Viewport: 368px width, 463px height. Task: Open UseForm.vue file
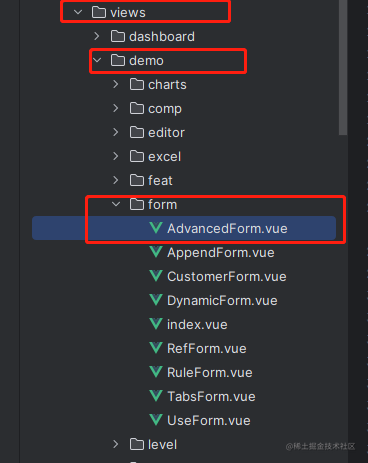tap(209, 421)
